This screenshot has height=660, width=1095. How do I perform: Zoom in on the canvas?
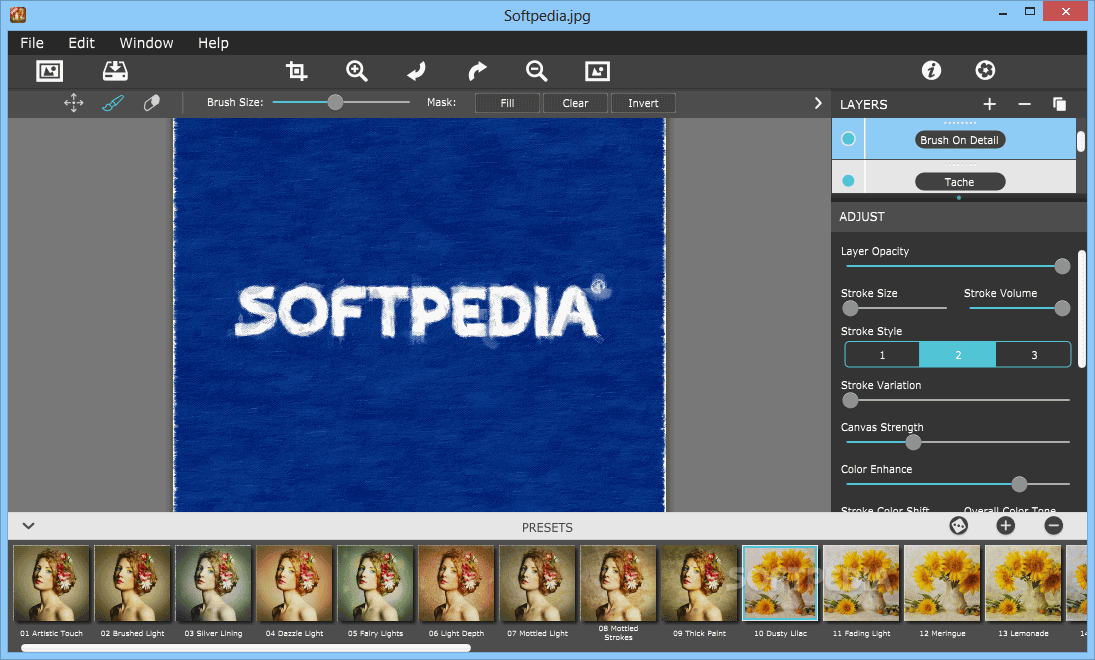tap(357, 71)
